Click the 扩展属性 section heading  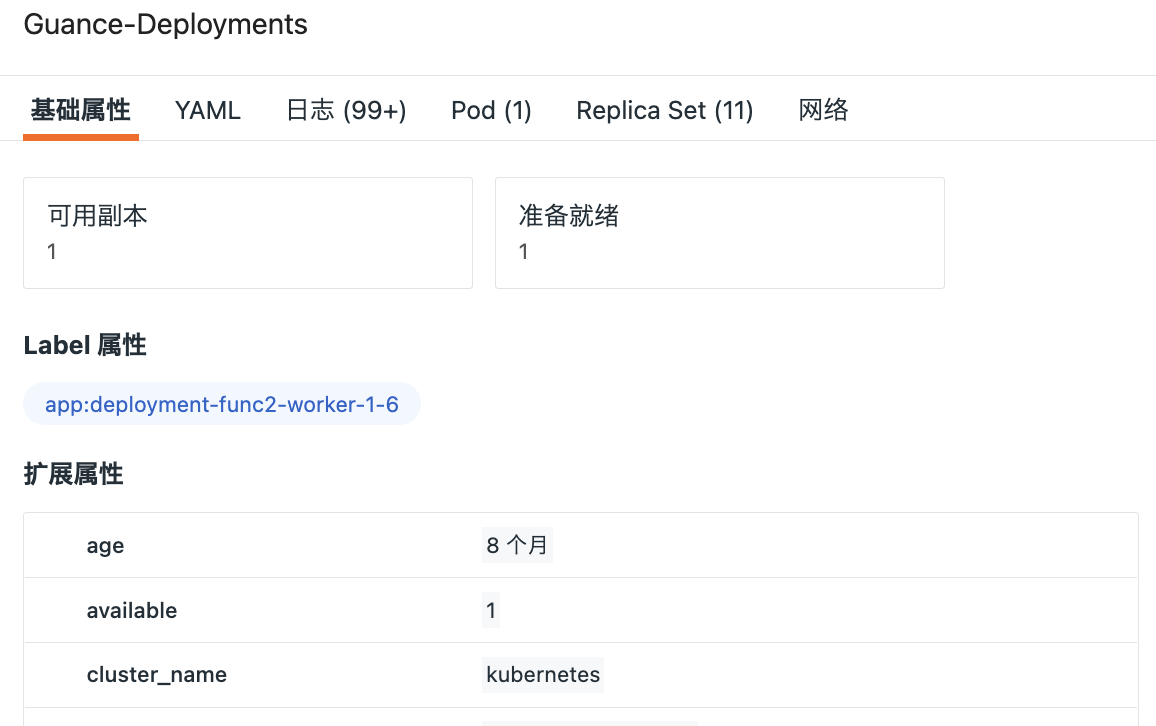(74, 475)
